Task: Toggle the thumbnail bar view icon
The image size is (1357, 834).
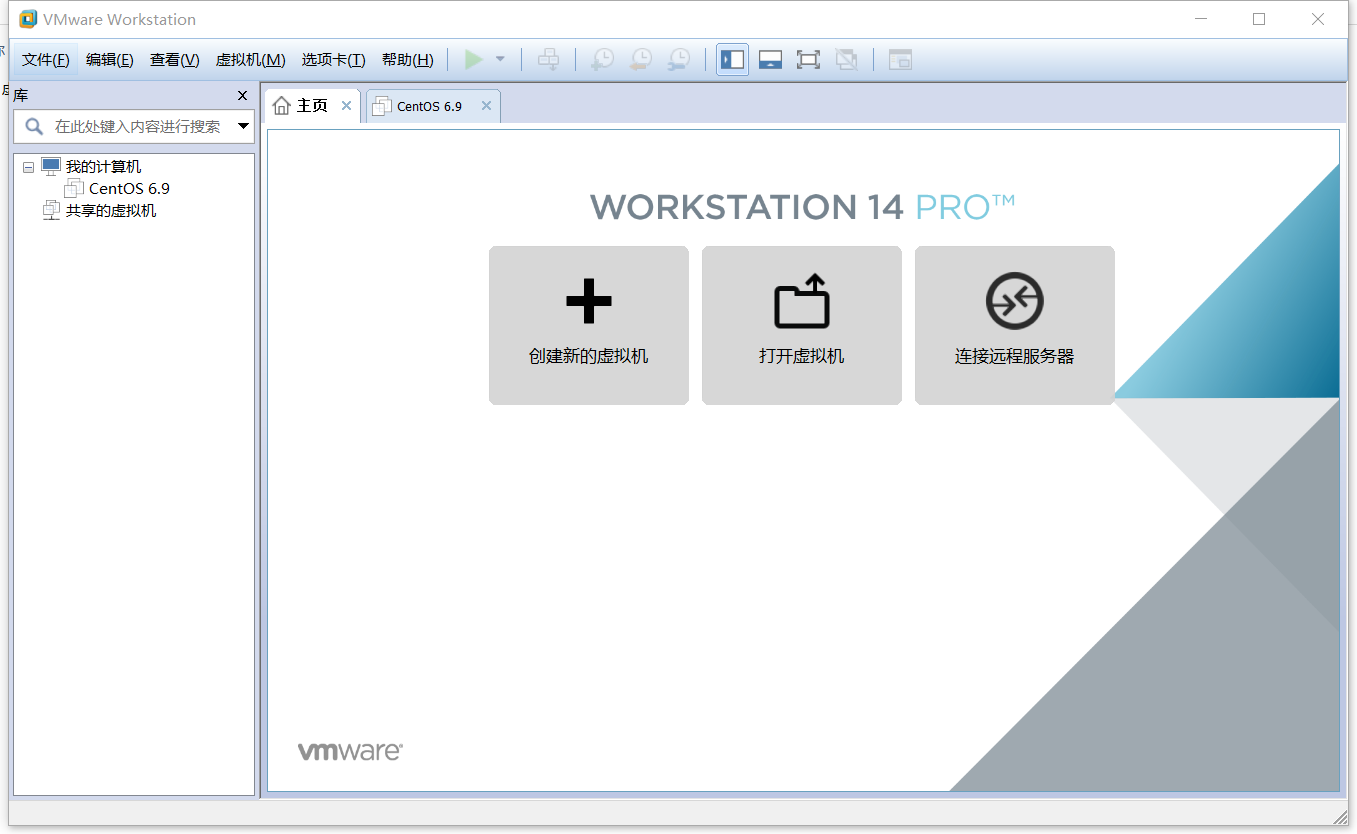Action: click(770, 60)
